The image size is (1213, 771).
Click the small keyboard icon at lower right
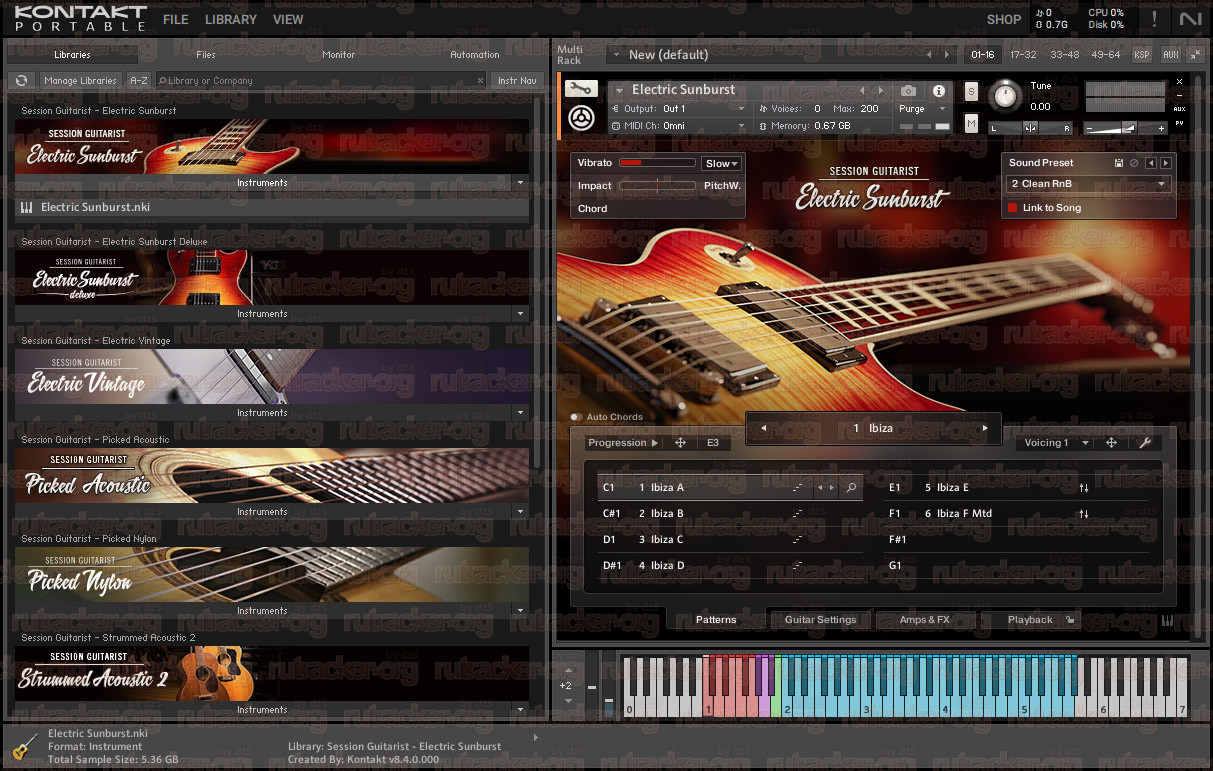coord(1167,620)
